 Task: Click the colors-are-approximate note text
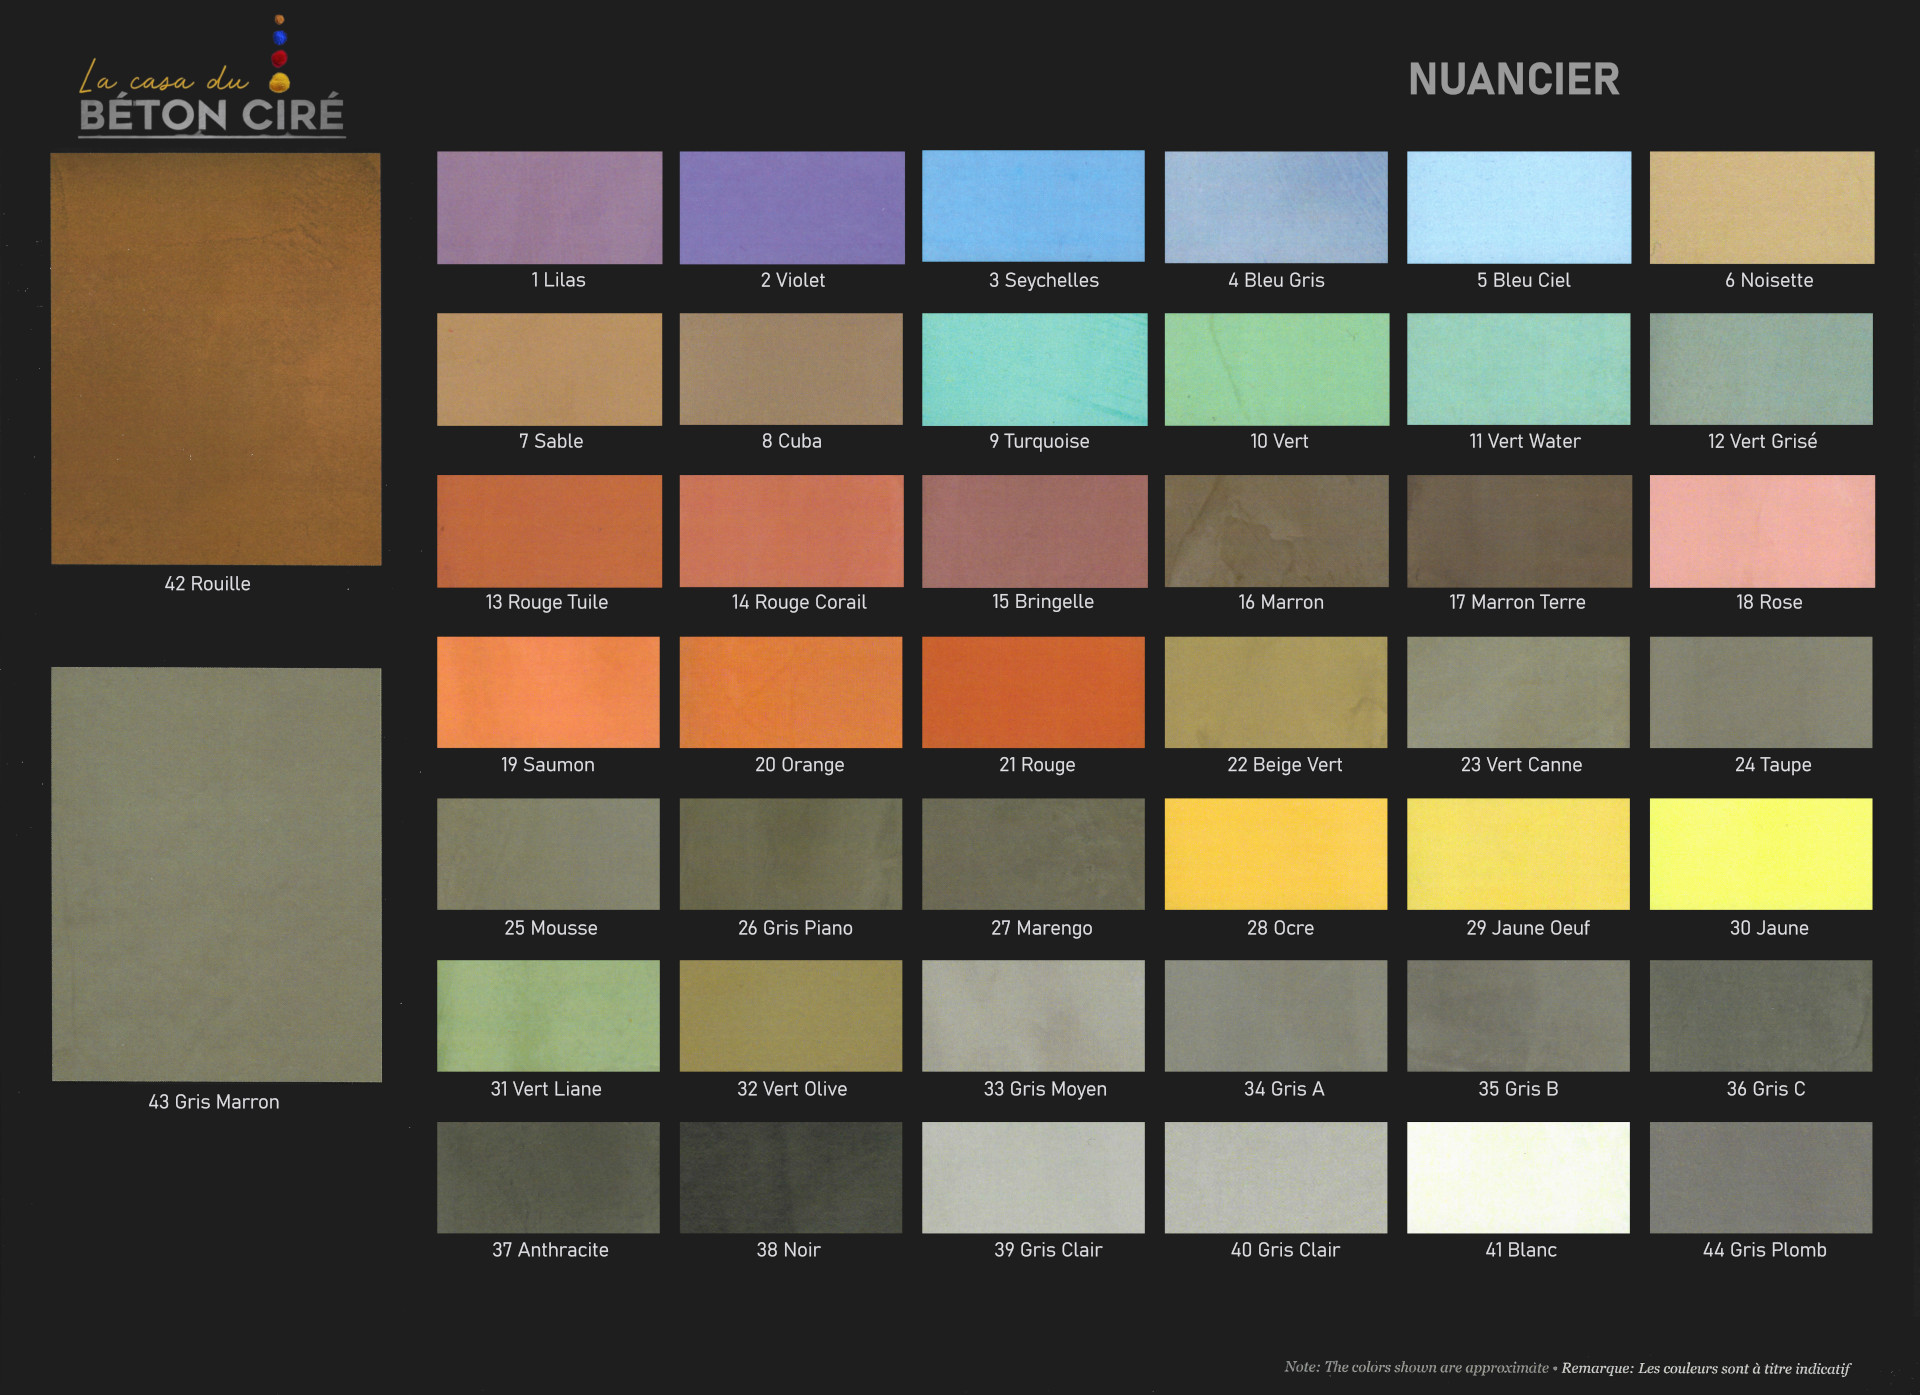(1416, 1367)
